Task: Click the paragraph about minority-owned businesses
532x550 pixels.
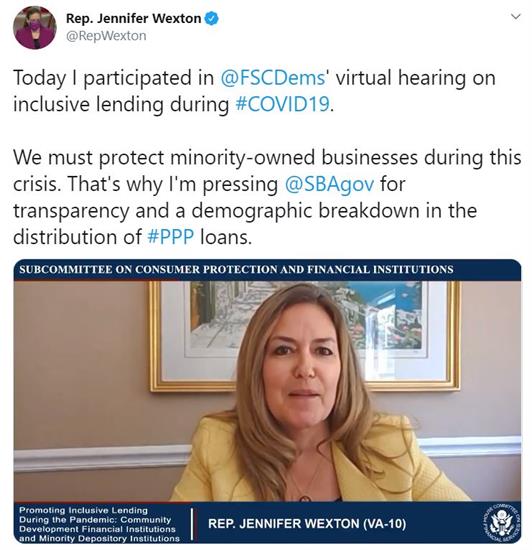Action: (x=267, y=197)
